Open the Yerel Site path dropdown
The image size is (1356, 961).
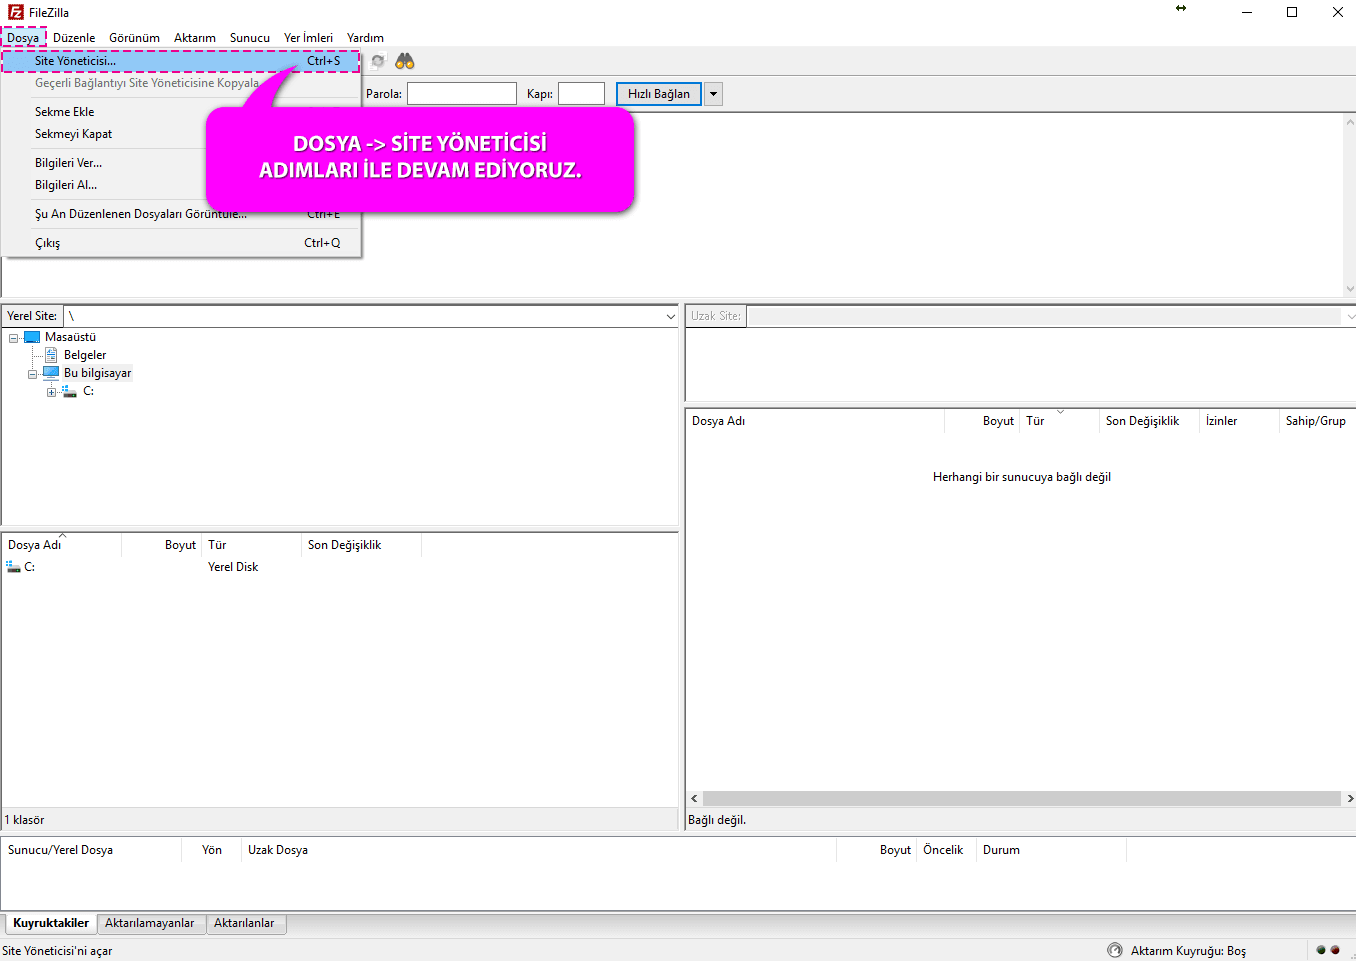(670, 316)
